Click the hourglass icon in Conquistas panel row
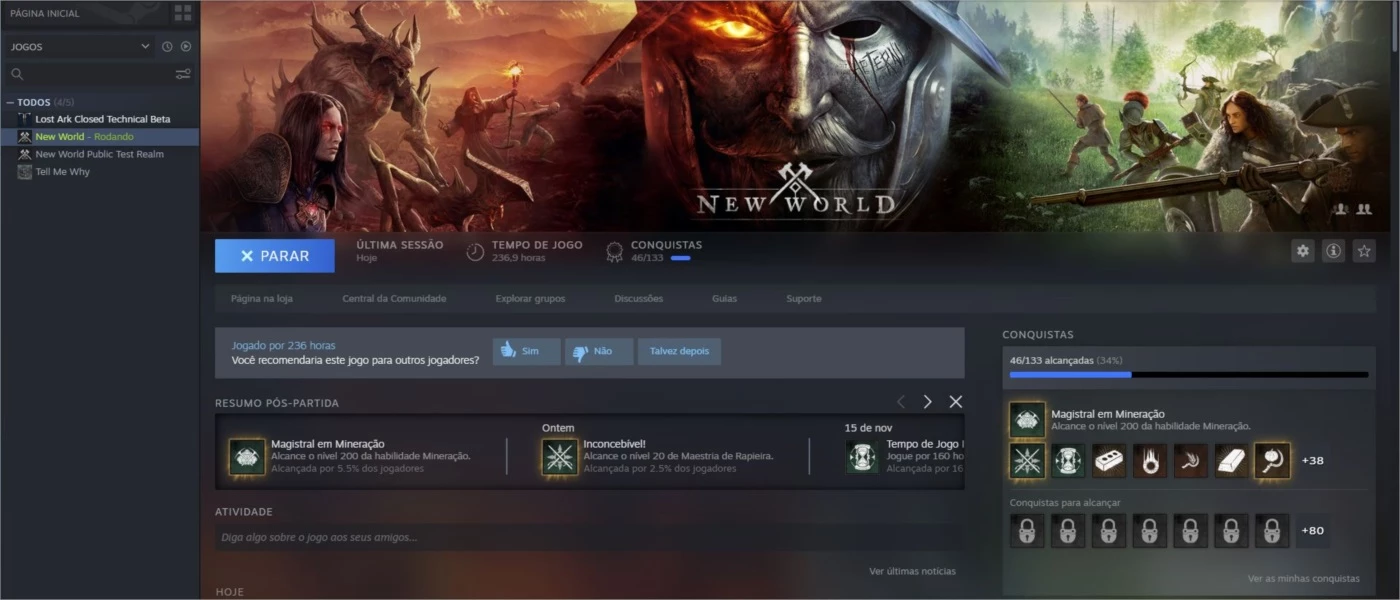This screenshot has width=1400, height=600. point(1068,461)
